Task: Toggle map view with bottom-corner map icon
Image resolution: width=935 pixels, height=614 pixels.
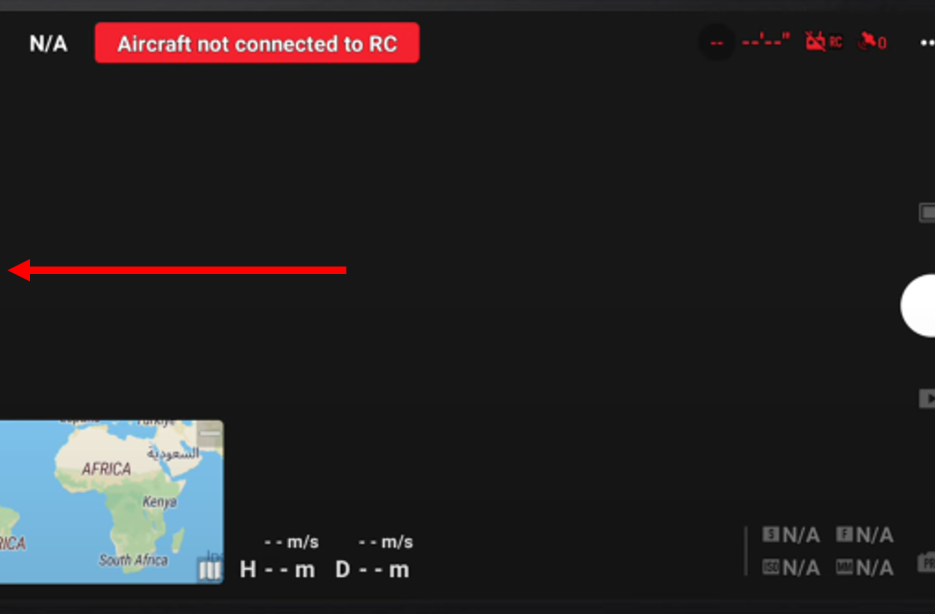Action: tap(209, 570)
